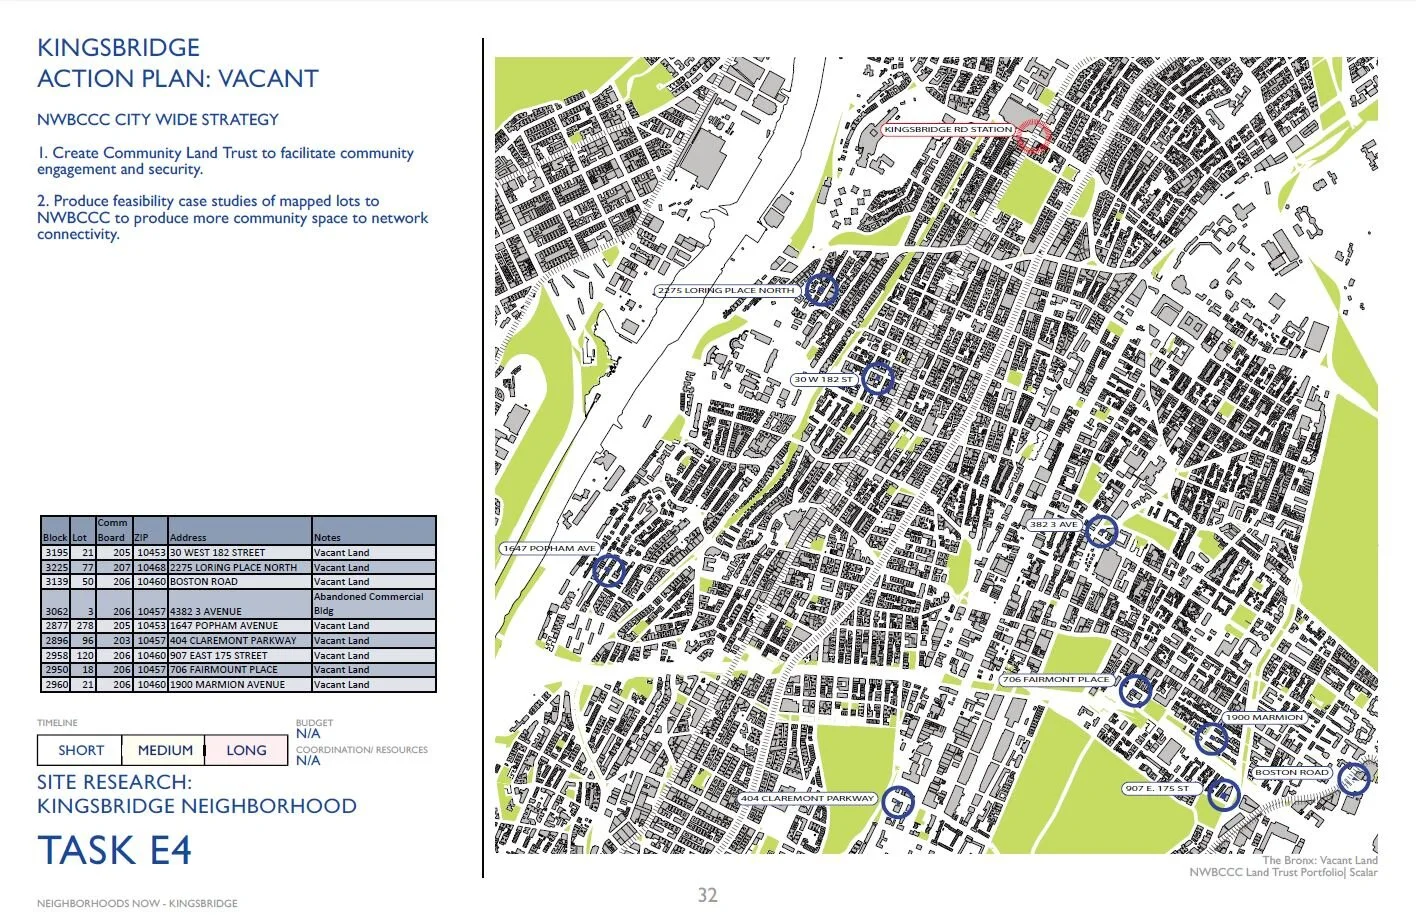Click the blue circle marker for 2275 Loring Place North
1416x915 pixels.
click(821, 290)
